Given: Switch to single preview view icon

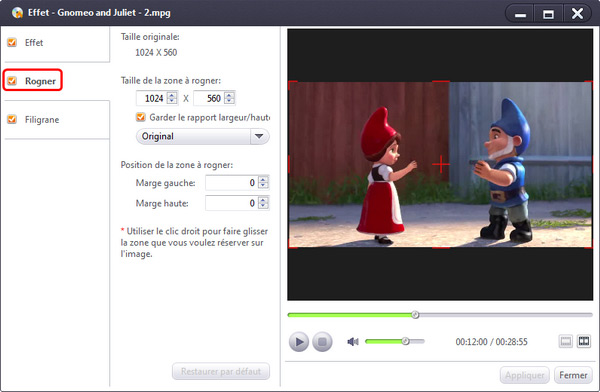Looking at the screenshot, I should coord(566,341).
